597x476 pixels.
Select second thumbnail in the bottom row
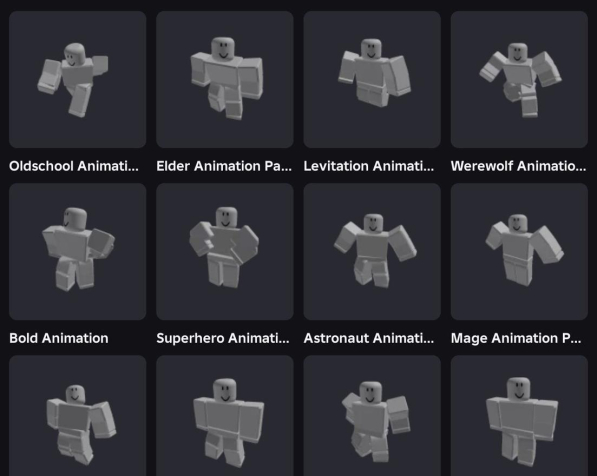[225, 416]
